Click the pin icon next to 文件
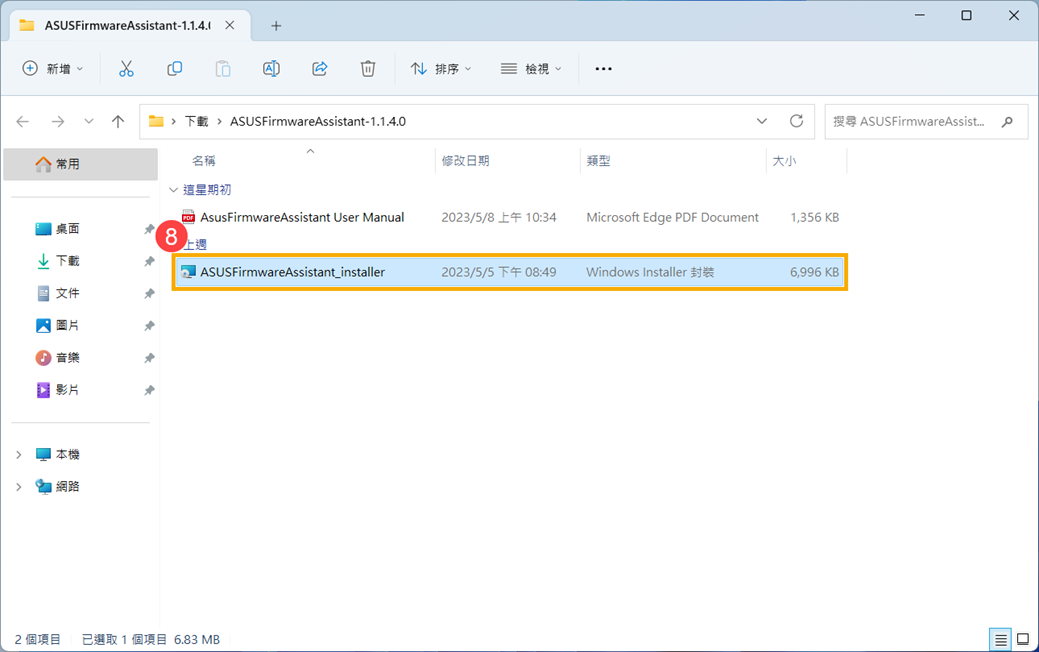 [149, 294]
